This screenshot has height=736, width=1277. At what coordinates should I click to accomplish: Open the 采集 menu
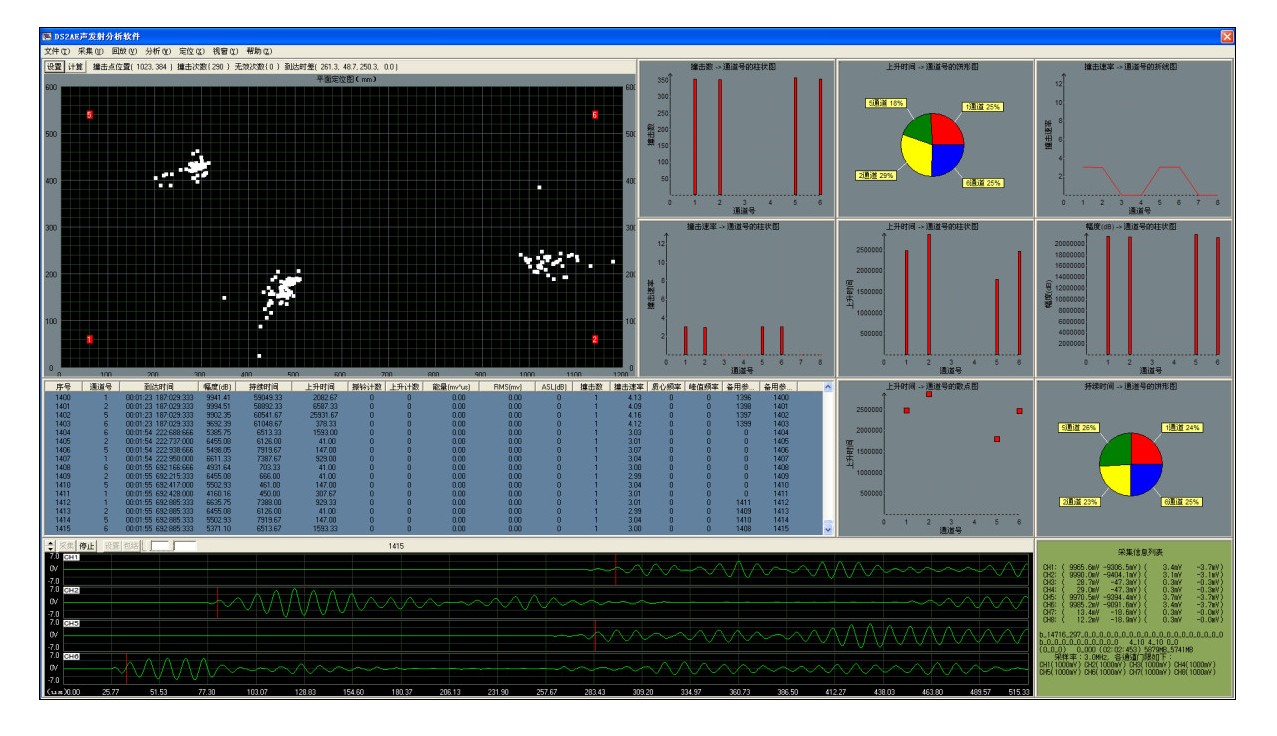click(91, 50)
